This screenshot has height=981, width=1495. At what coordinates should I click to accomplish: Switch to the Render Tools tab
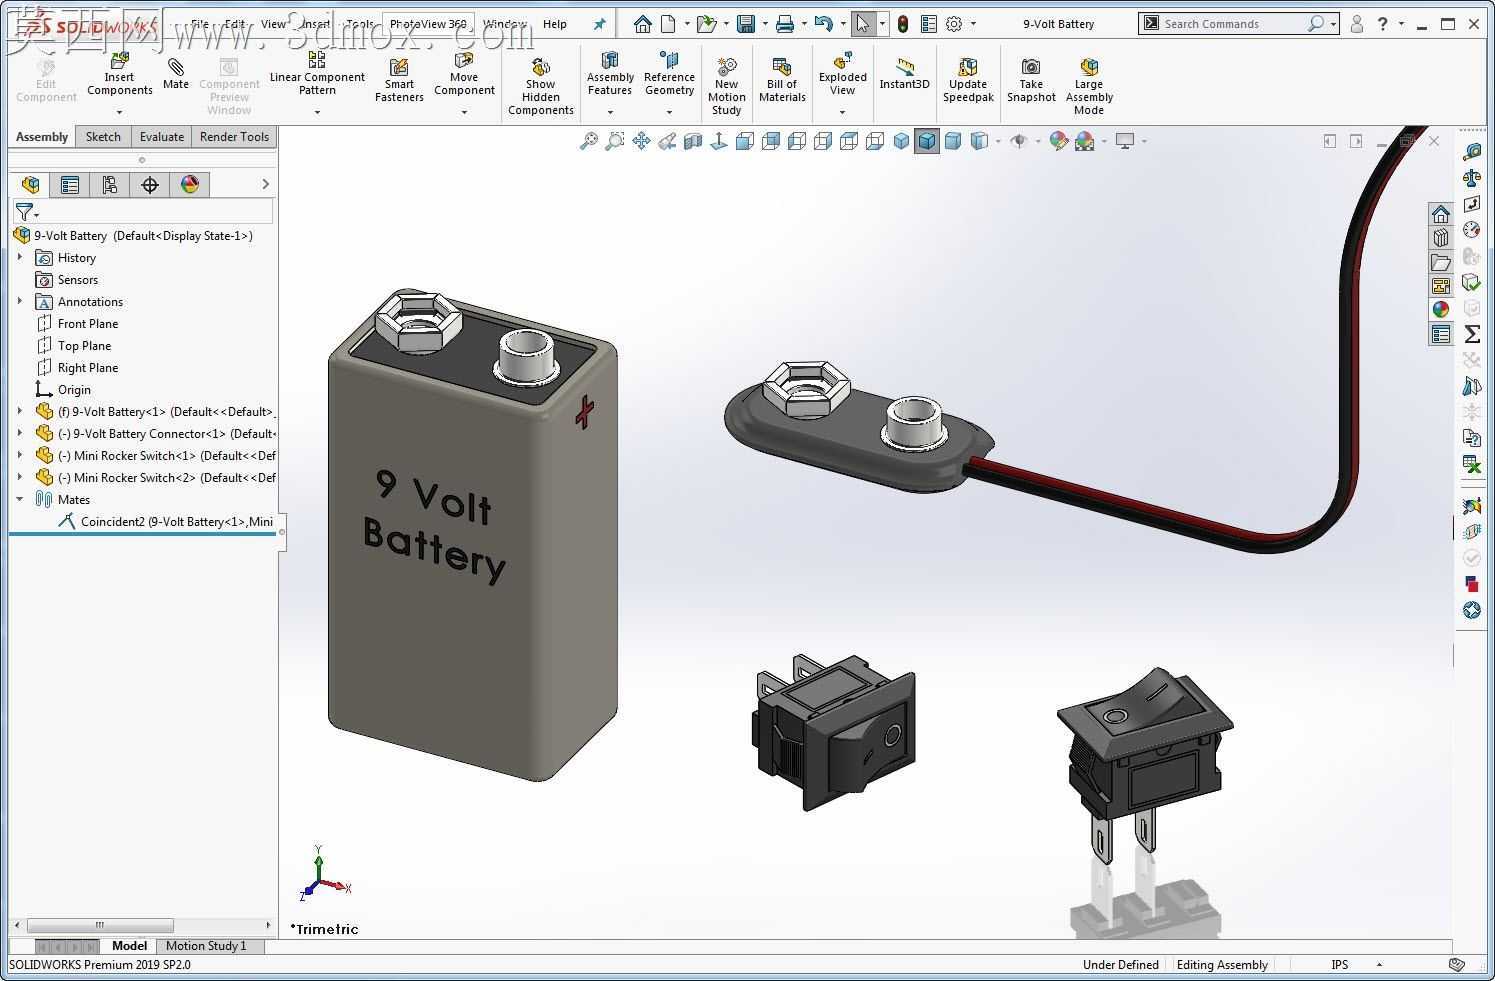click(234, 137)
